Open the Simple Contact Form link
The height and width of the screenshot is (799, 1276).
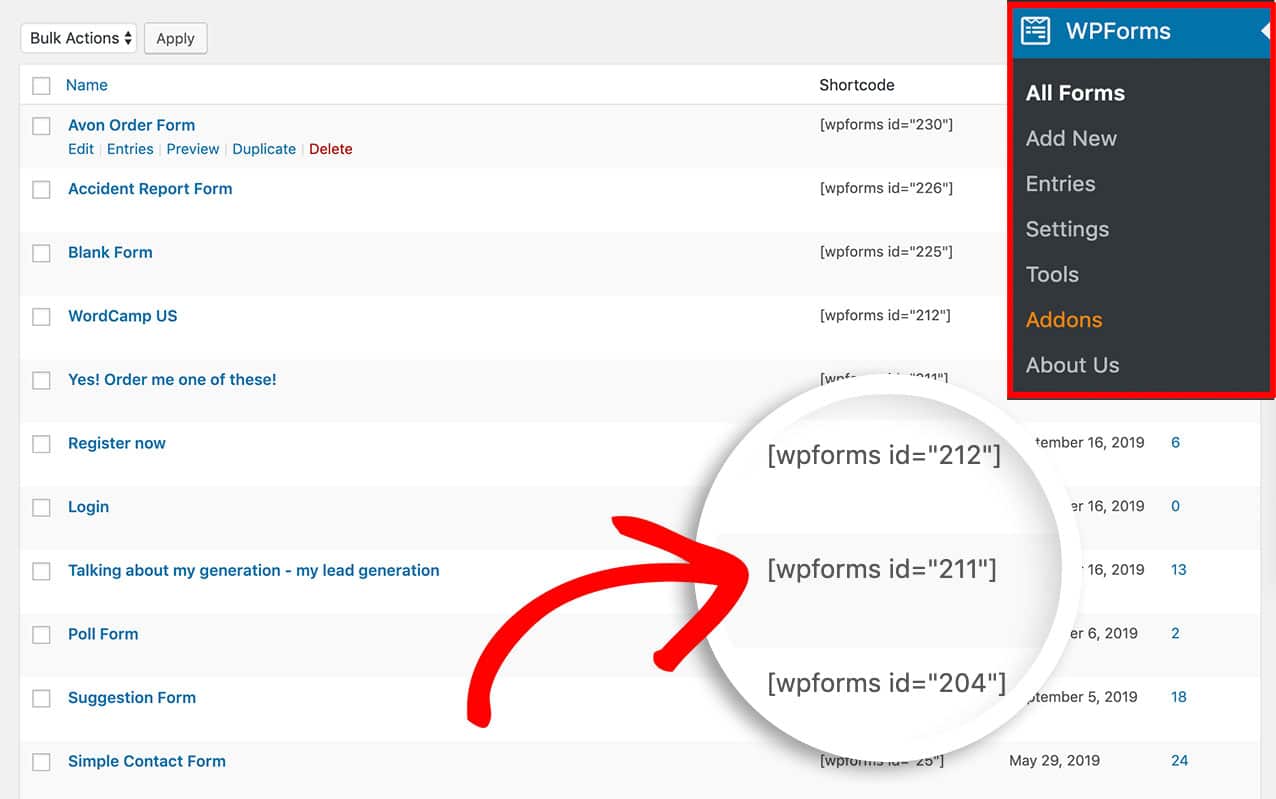(x=147, y=761)
